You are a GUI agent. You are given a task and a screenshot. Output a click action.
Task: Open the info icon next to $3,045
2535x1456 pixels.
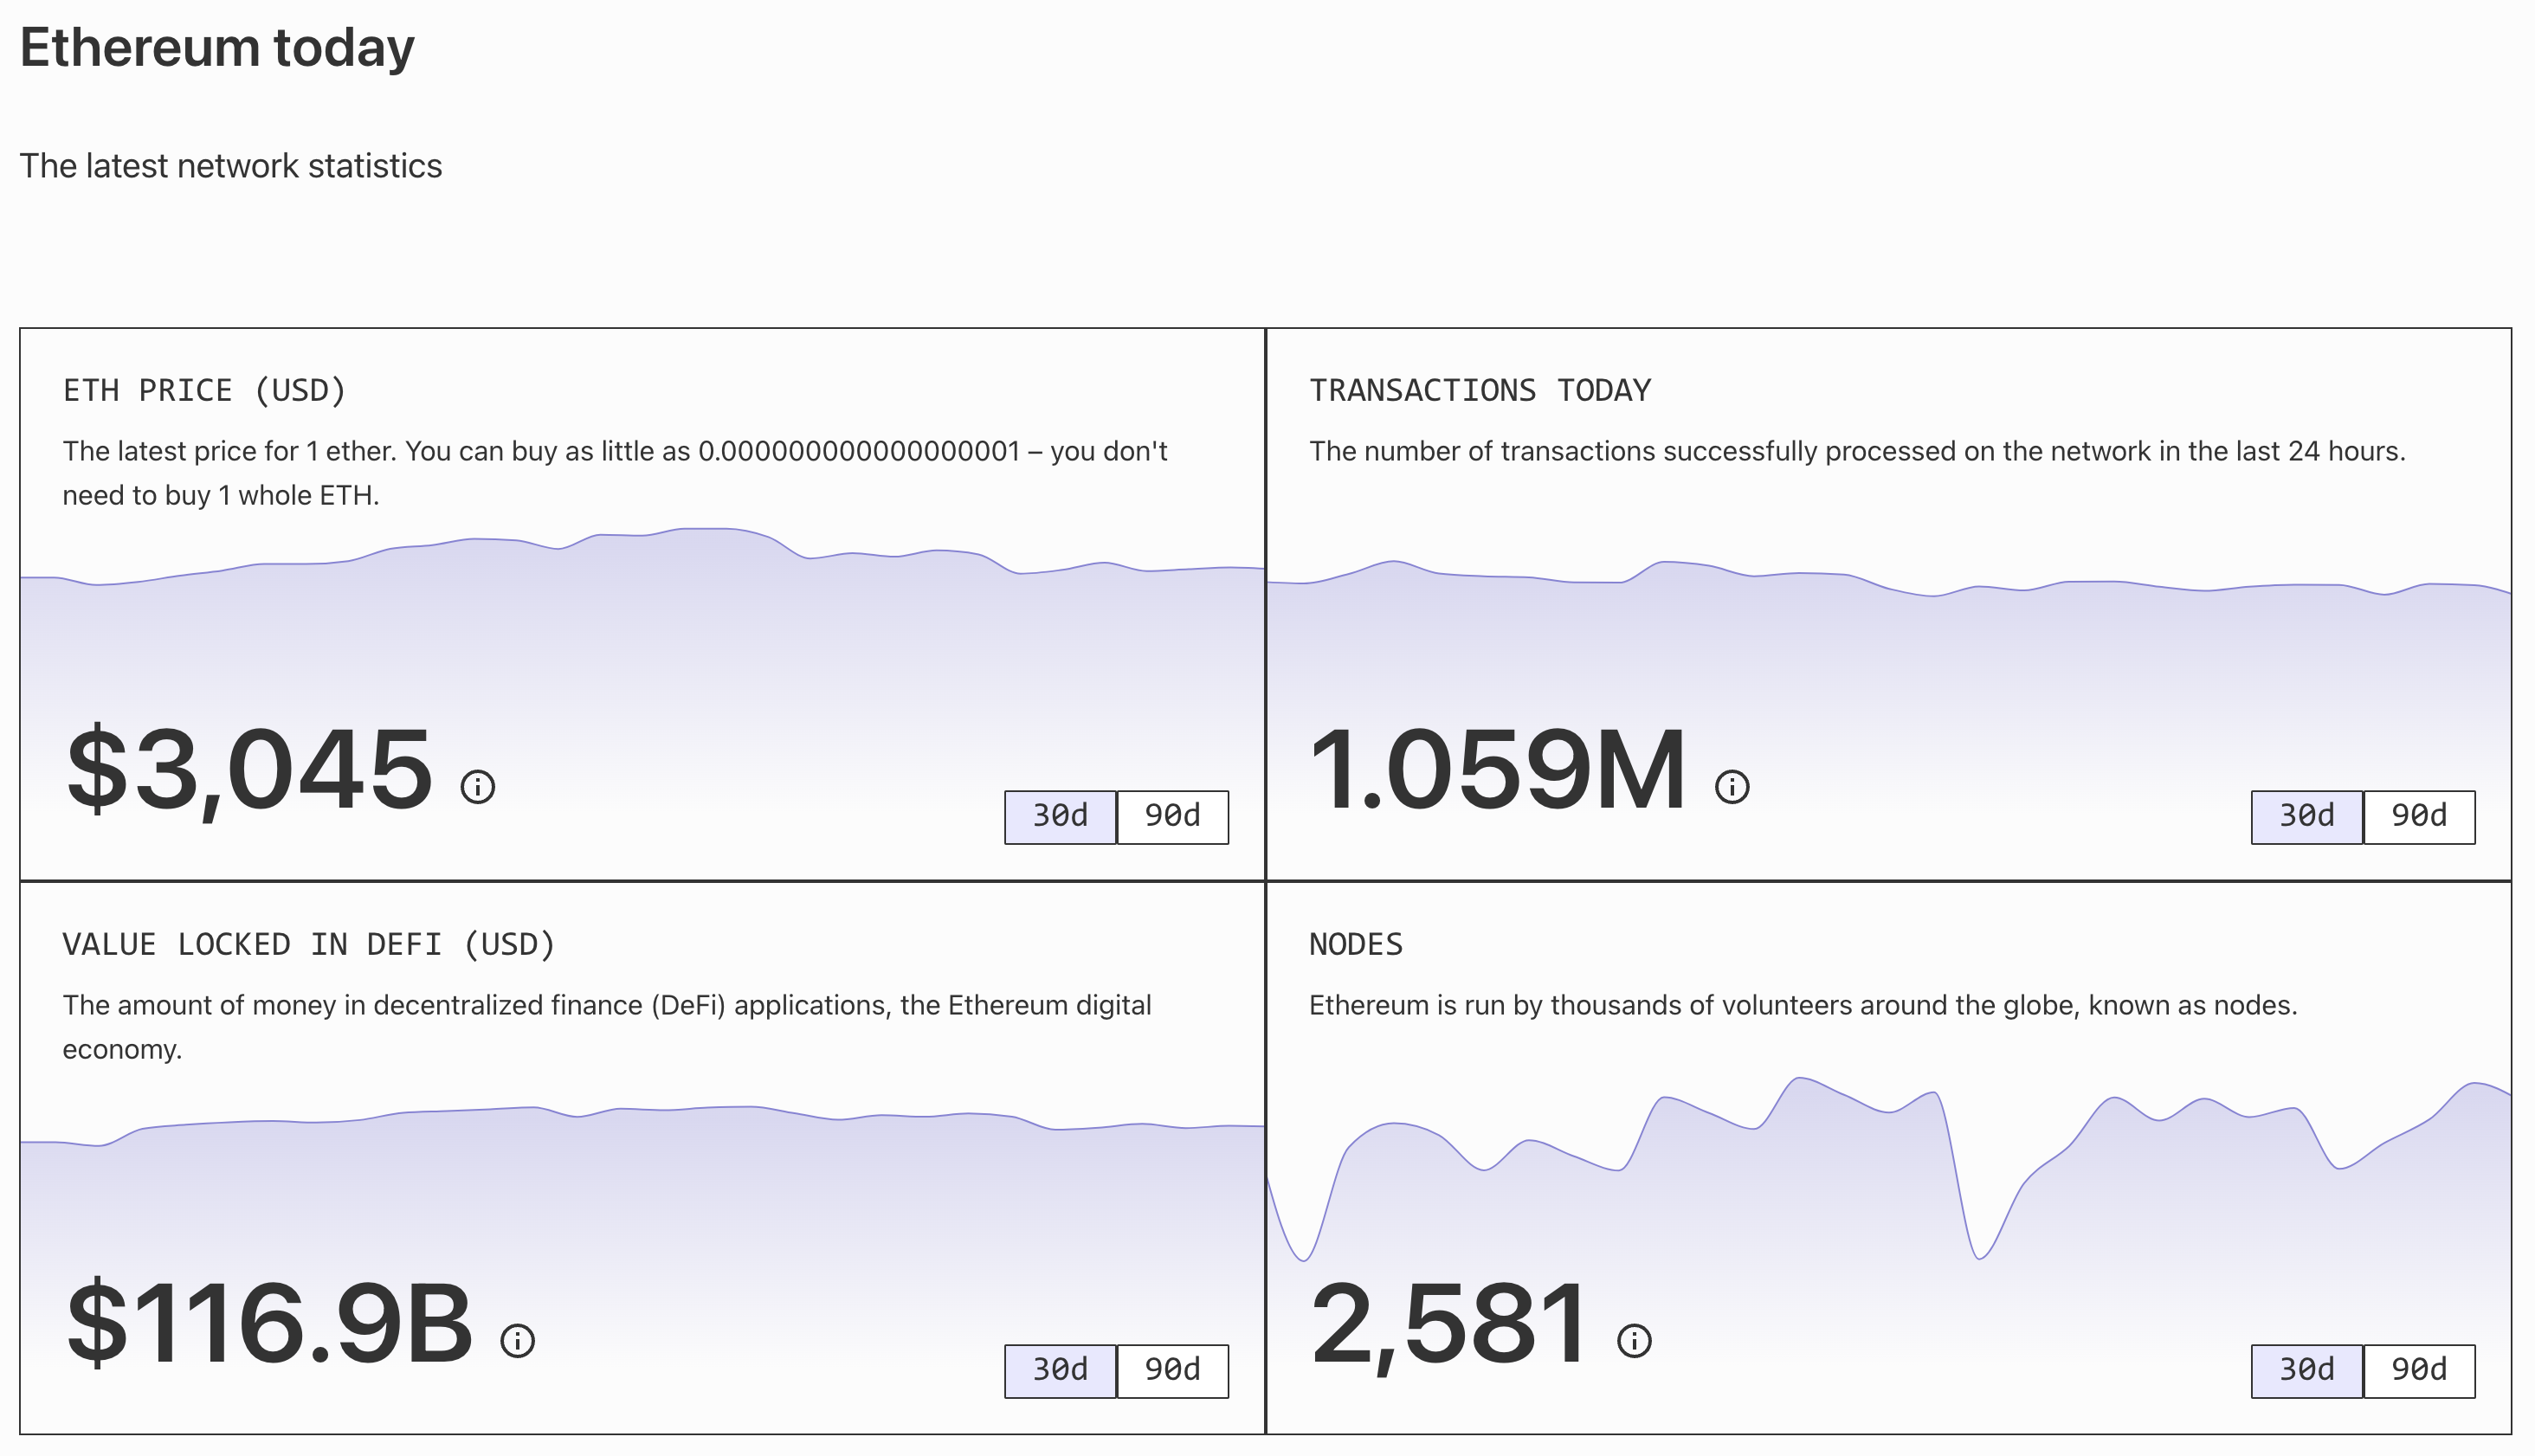point(477,787)
